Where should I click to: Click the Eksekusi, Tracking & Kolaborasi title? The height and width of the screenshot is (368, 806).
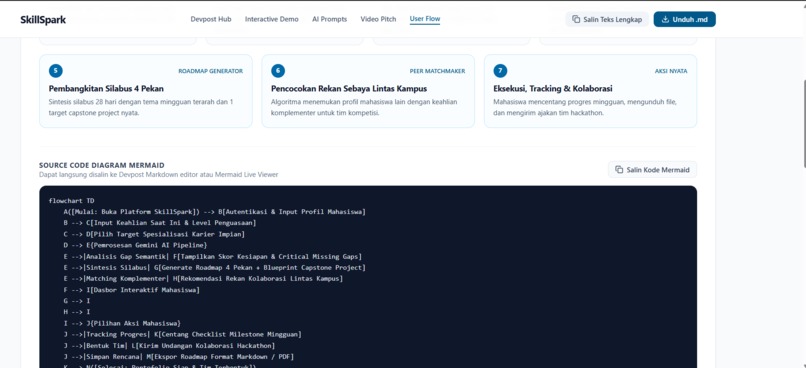coord(553,88)
